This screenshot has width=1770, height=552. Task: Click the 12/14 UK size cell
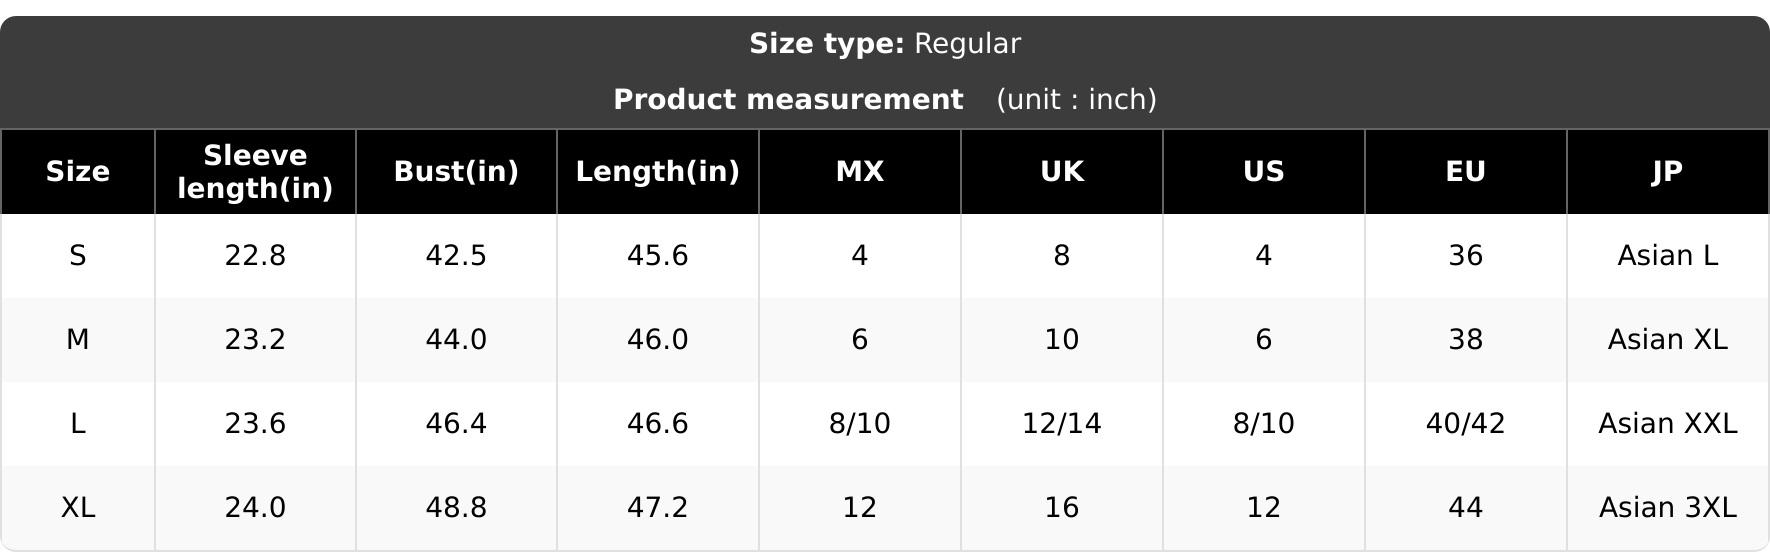coord(1062,424)
